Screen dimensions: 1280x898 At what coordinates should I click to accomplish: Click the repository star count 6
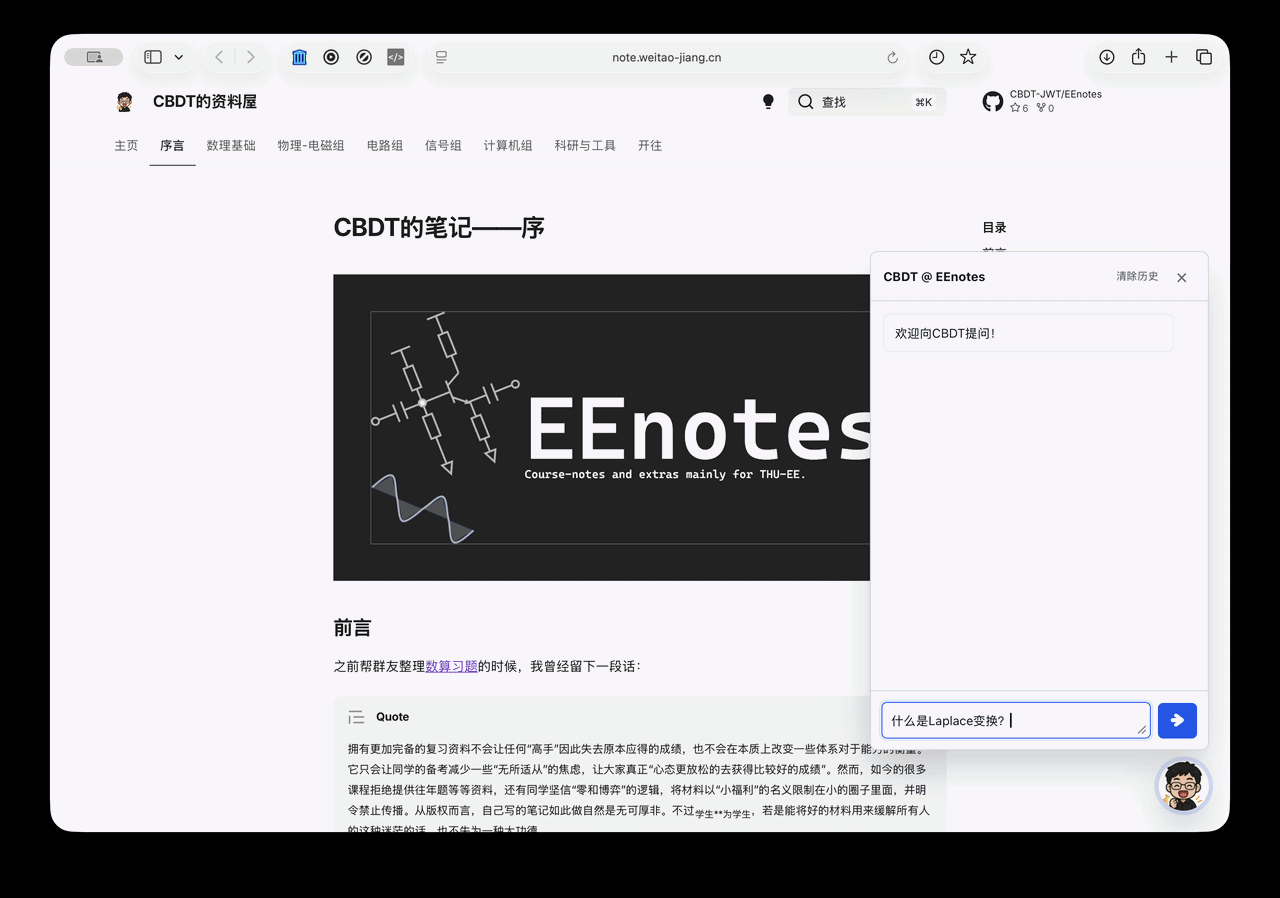(1019, 108)
